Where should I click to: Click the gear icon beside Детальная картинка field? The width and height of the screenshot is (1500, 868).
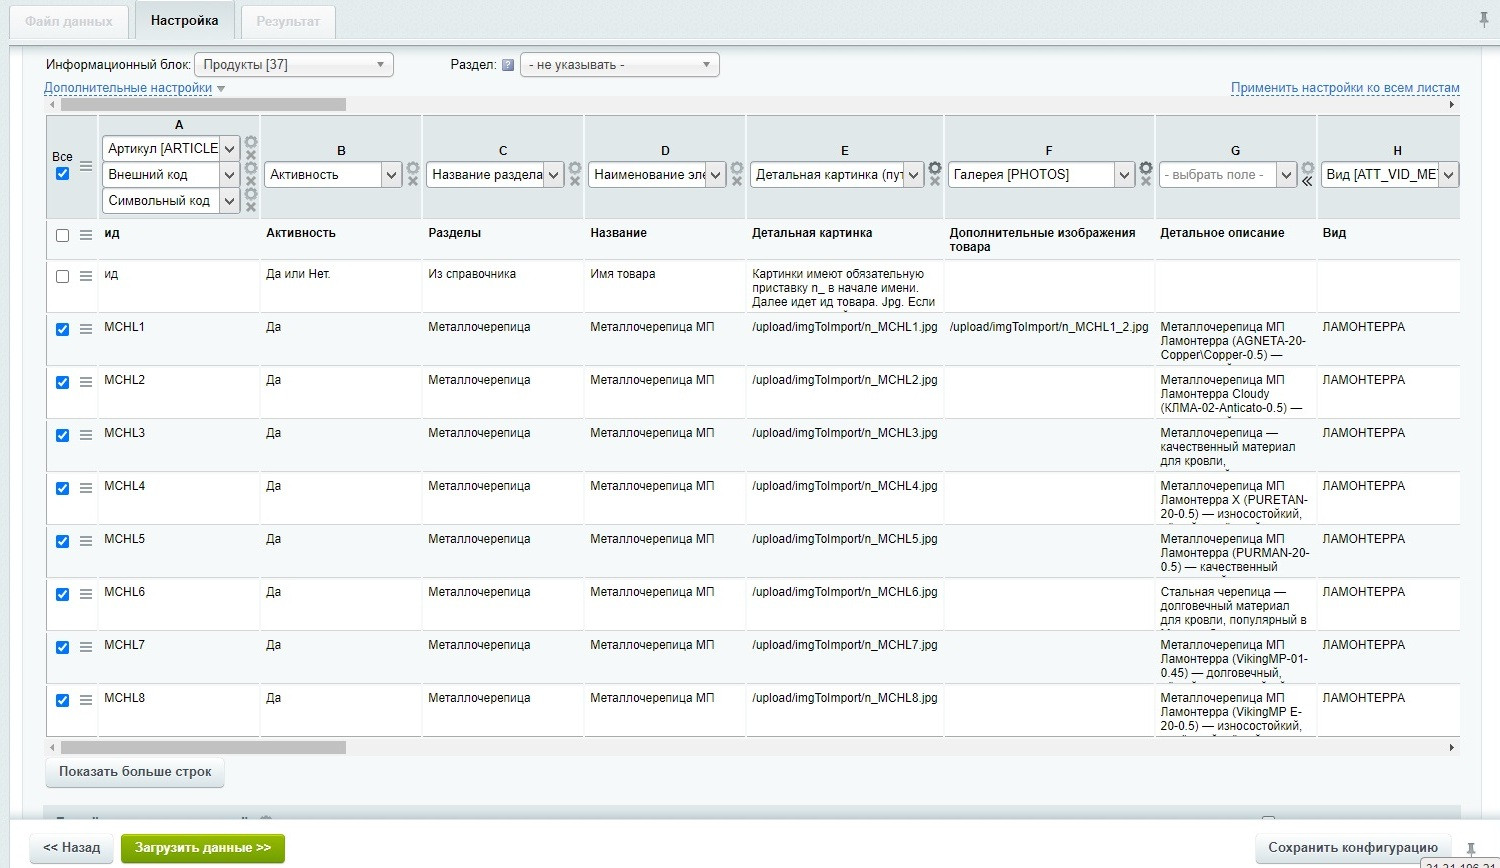pos(935,168)
